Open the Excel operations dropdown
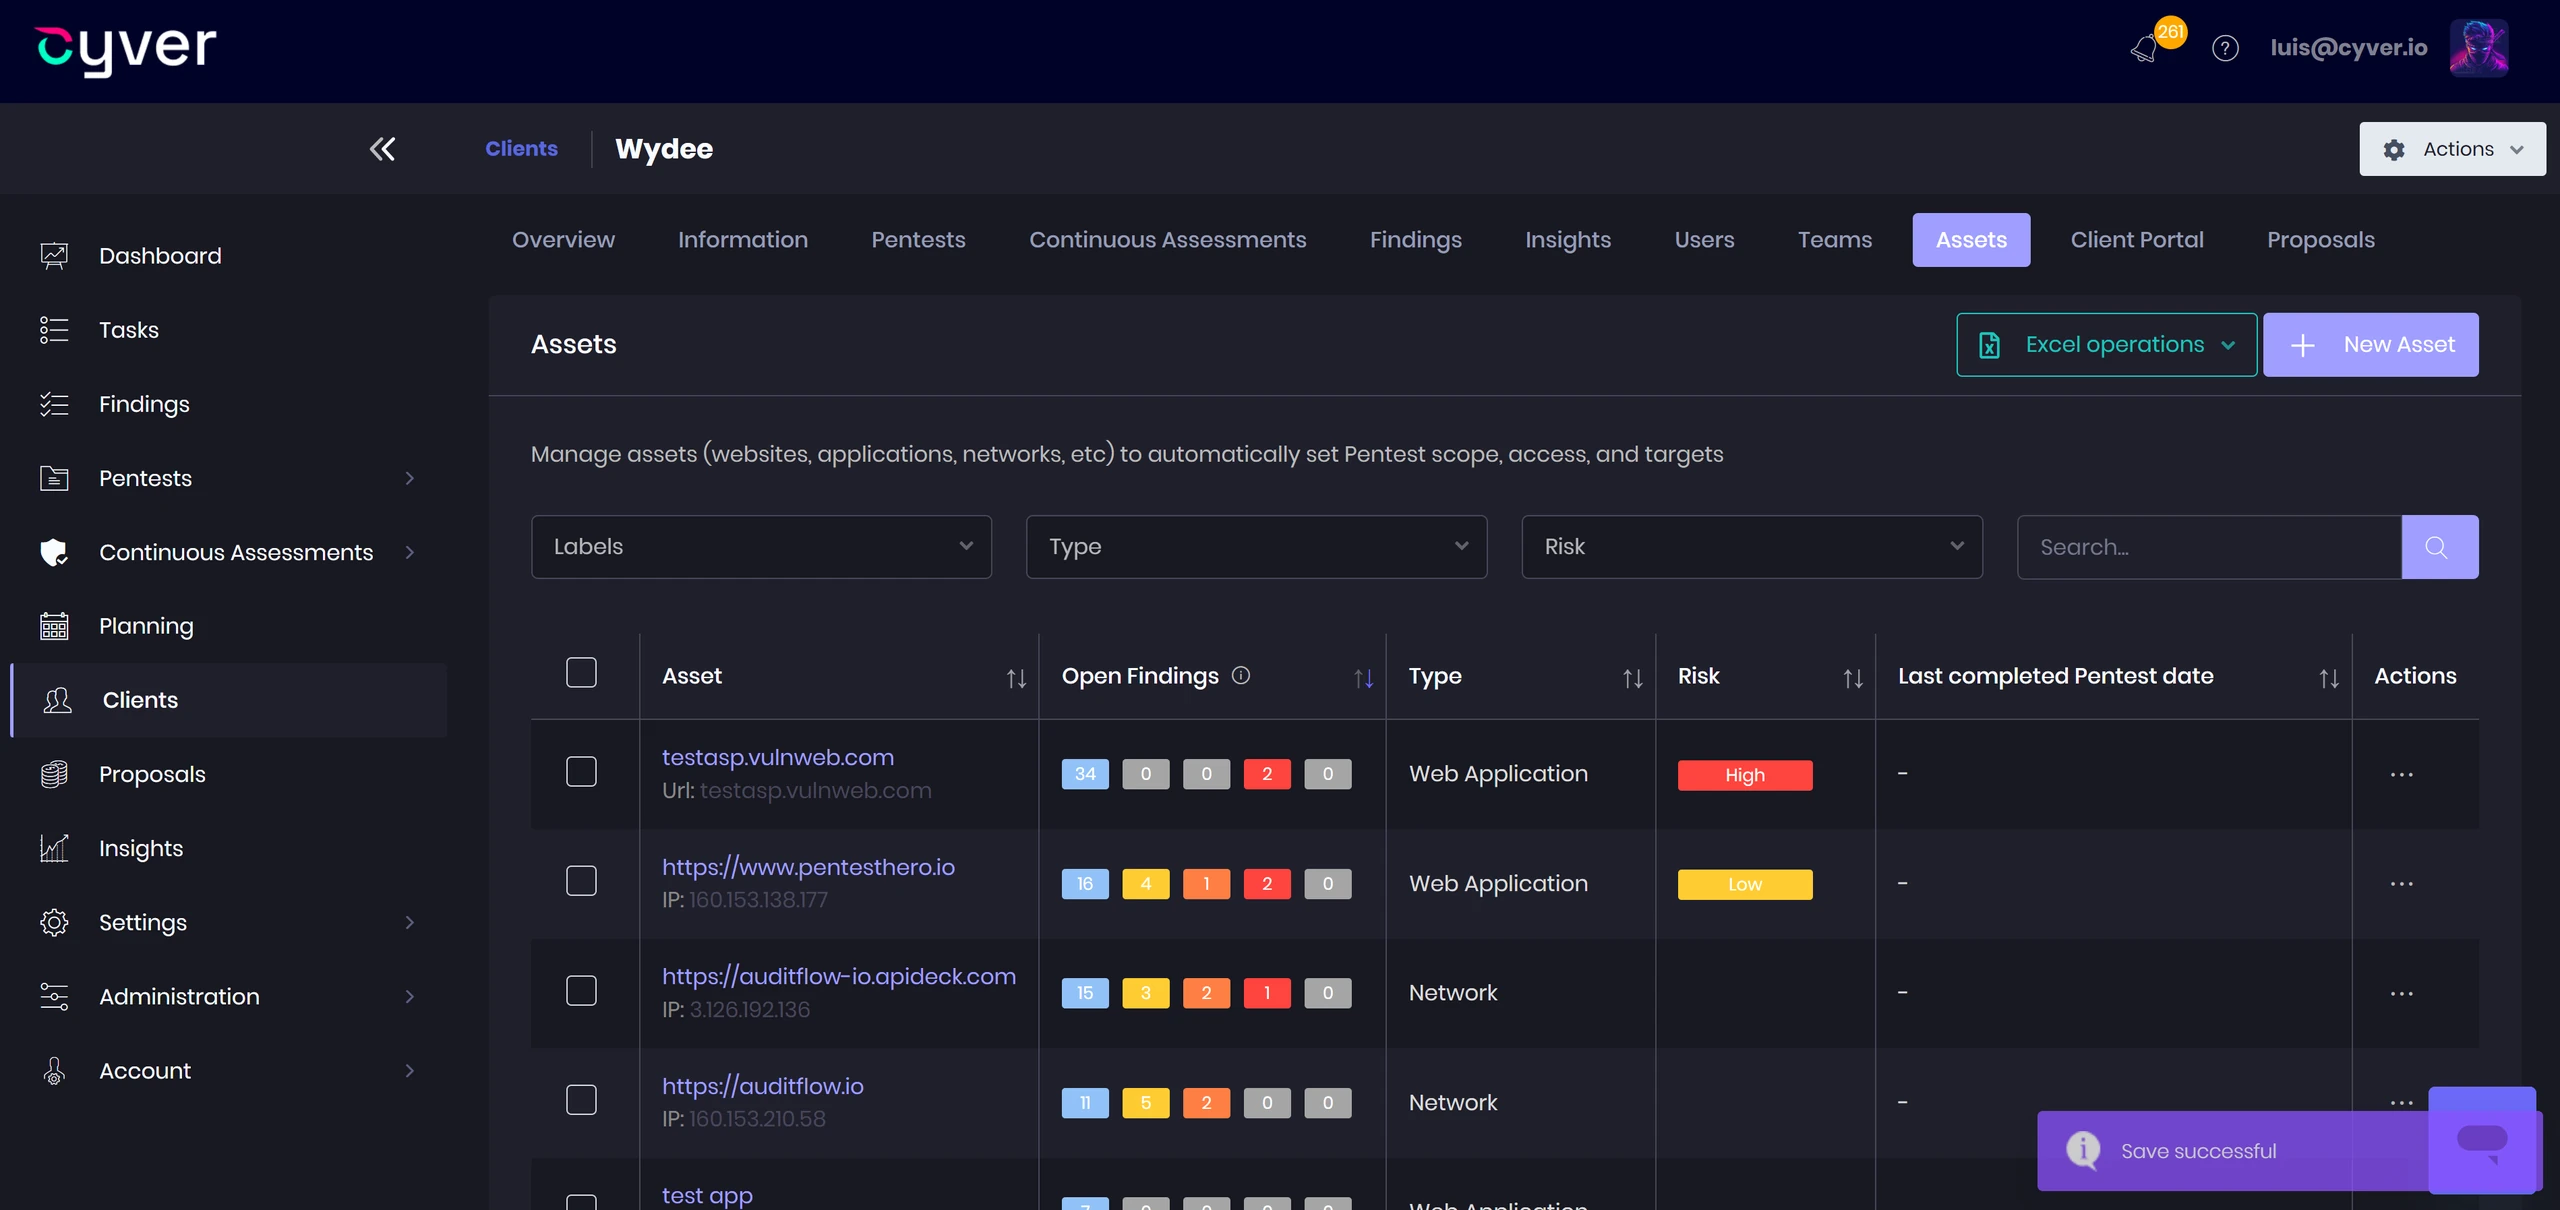The image size is (2560, 1210). coord(2106,345)
